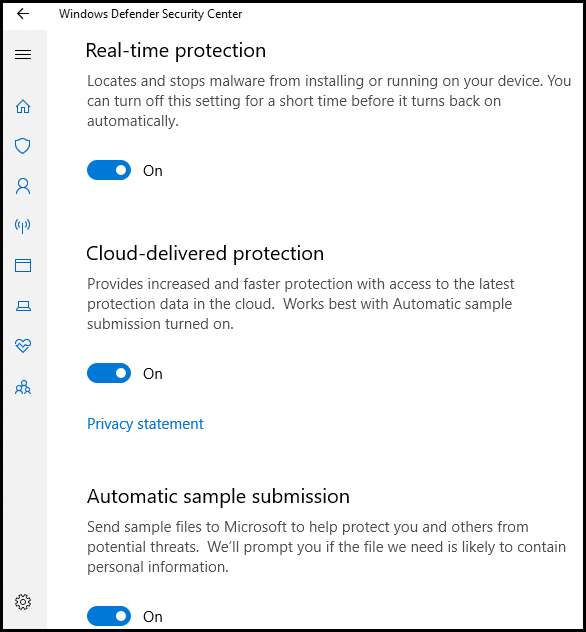
Task: Click the Real-time protection heading
Action: click(176, 51)
